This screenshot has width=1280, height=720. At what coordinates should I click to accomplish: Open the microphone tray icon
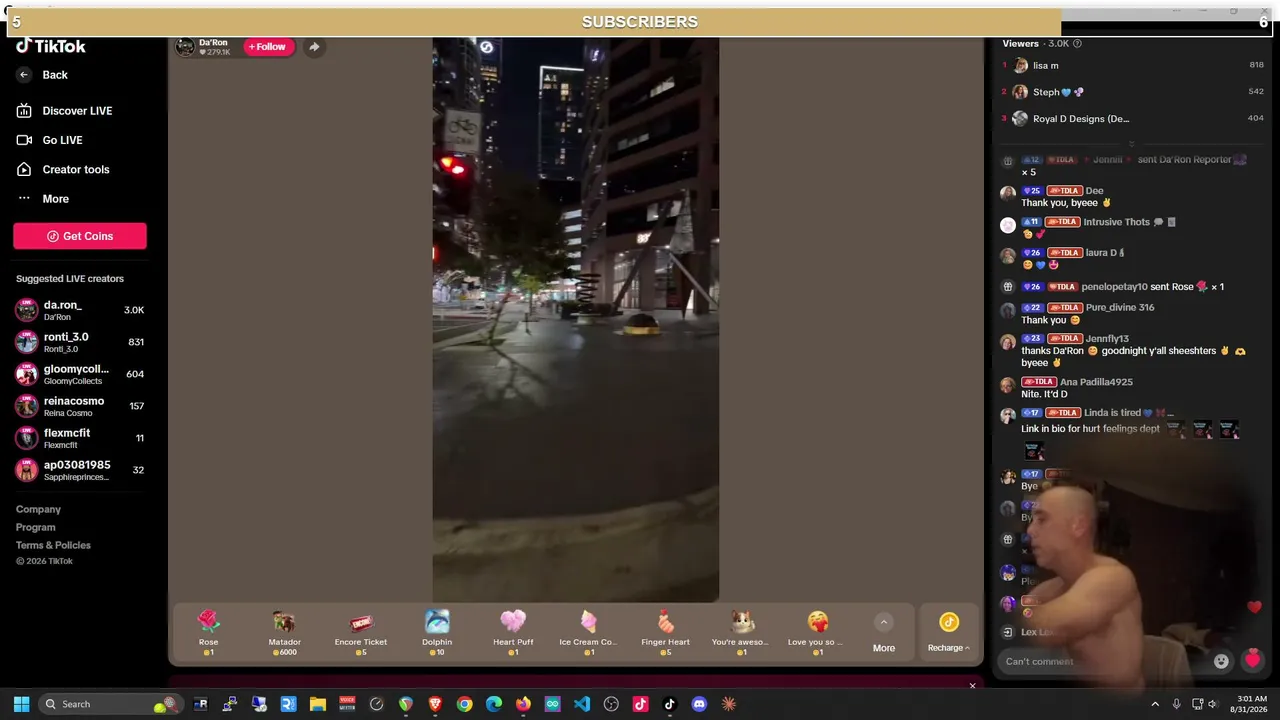(1176, 704)
